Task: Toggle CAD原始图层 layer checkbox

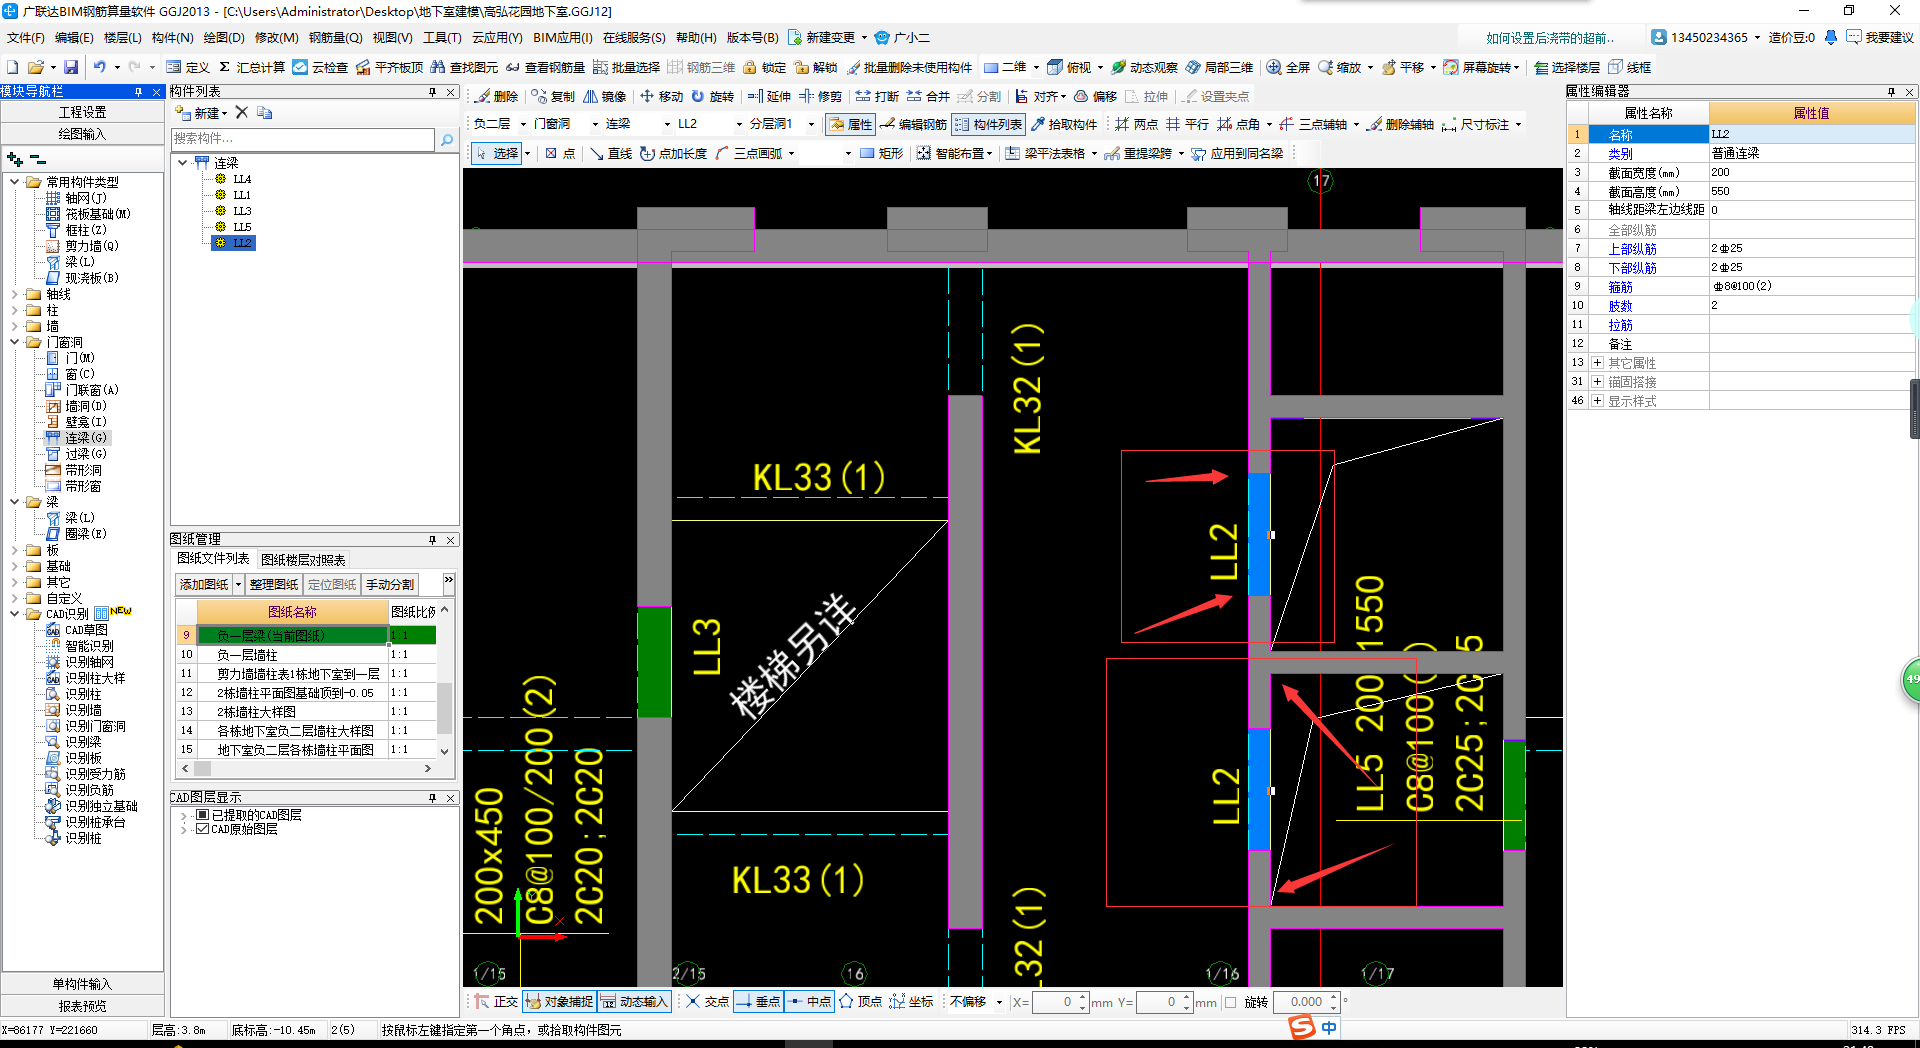Action: (x=202, y=829)
